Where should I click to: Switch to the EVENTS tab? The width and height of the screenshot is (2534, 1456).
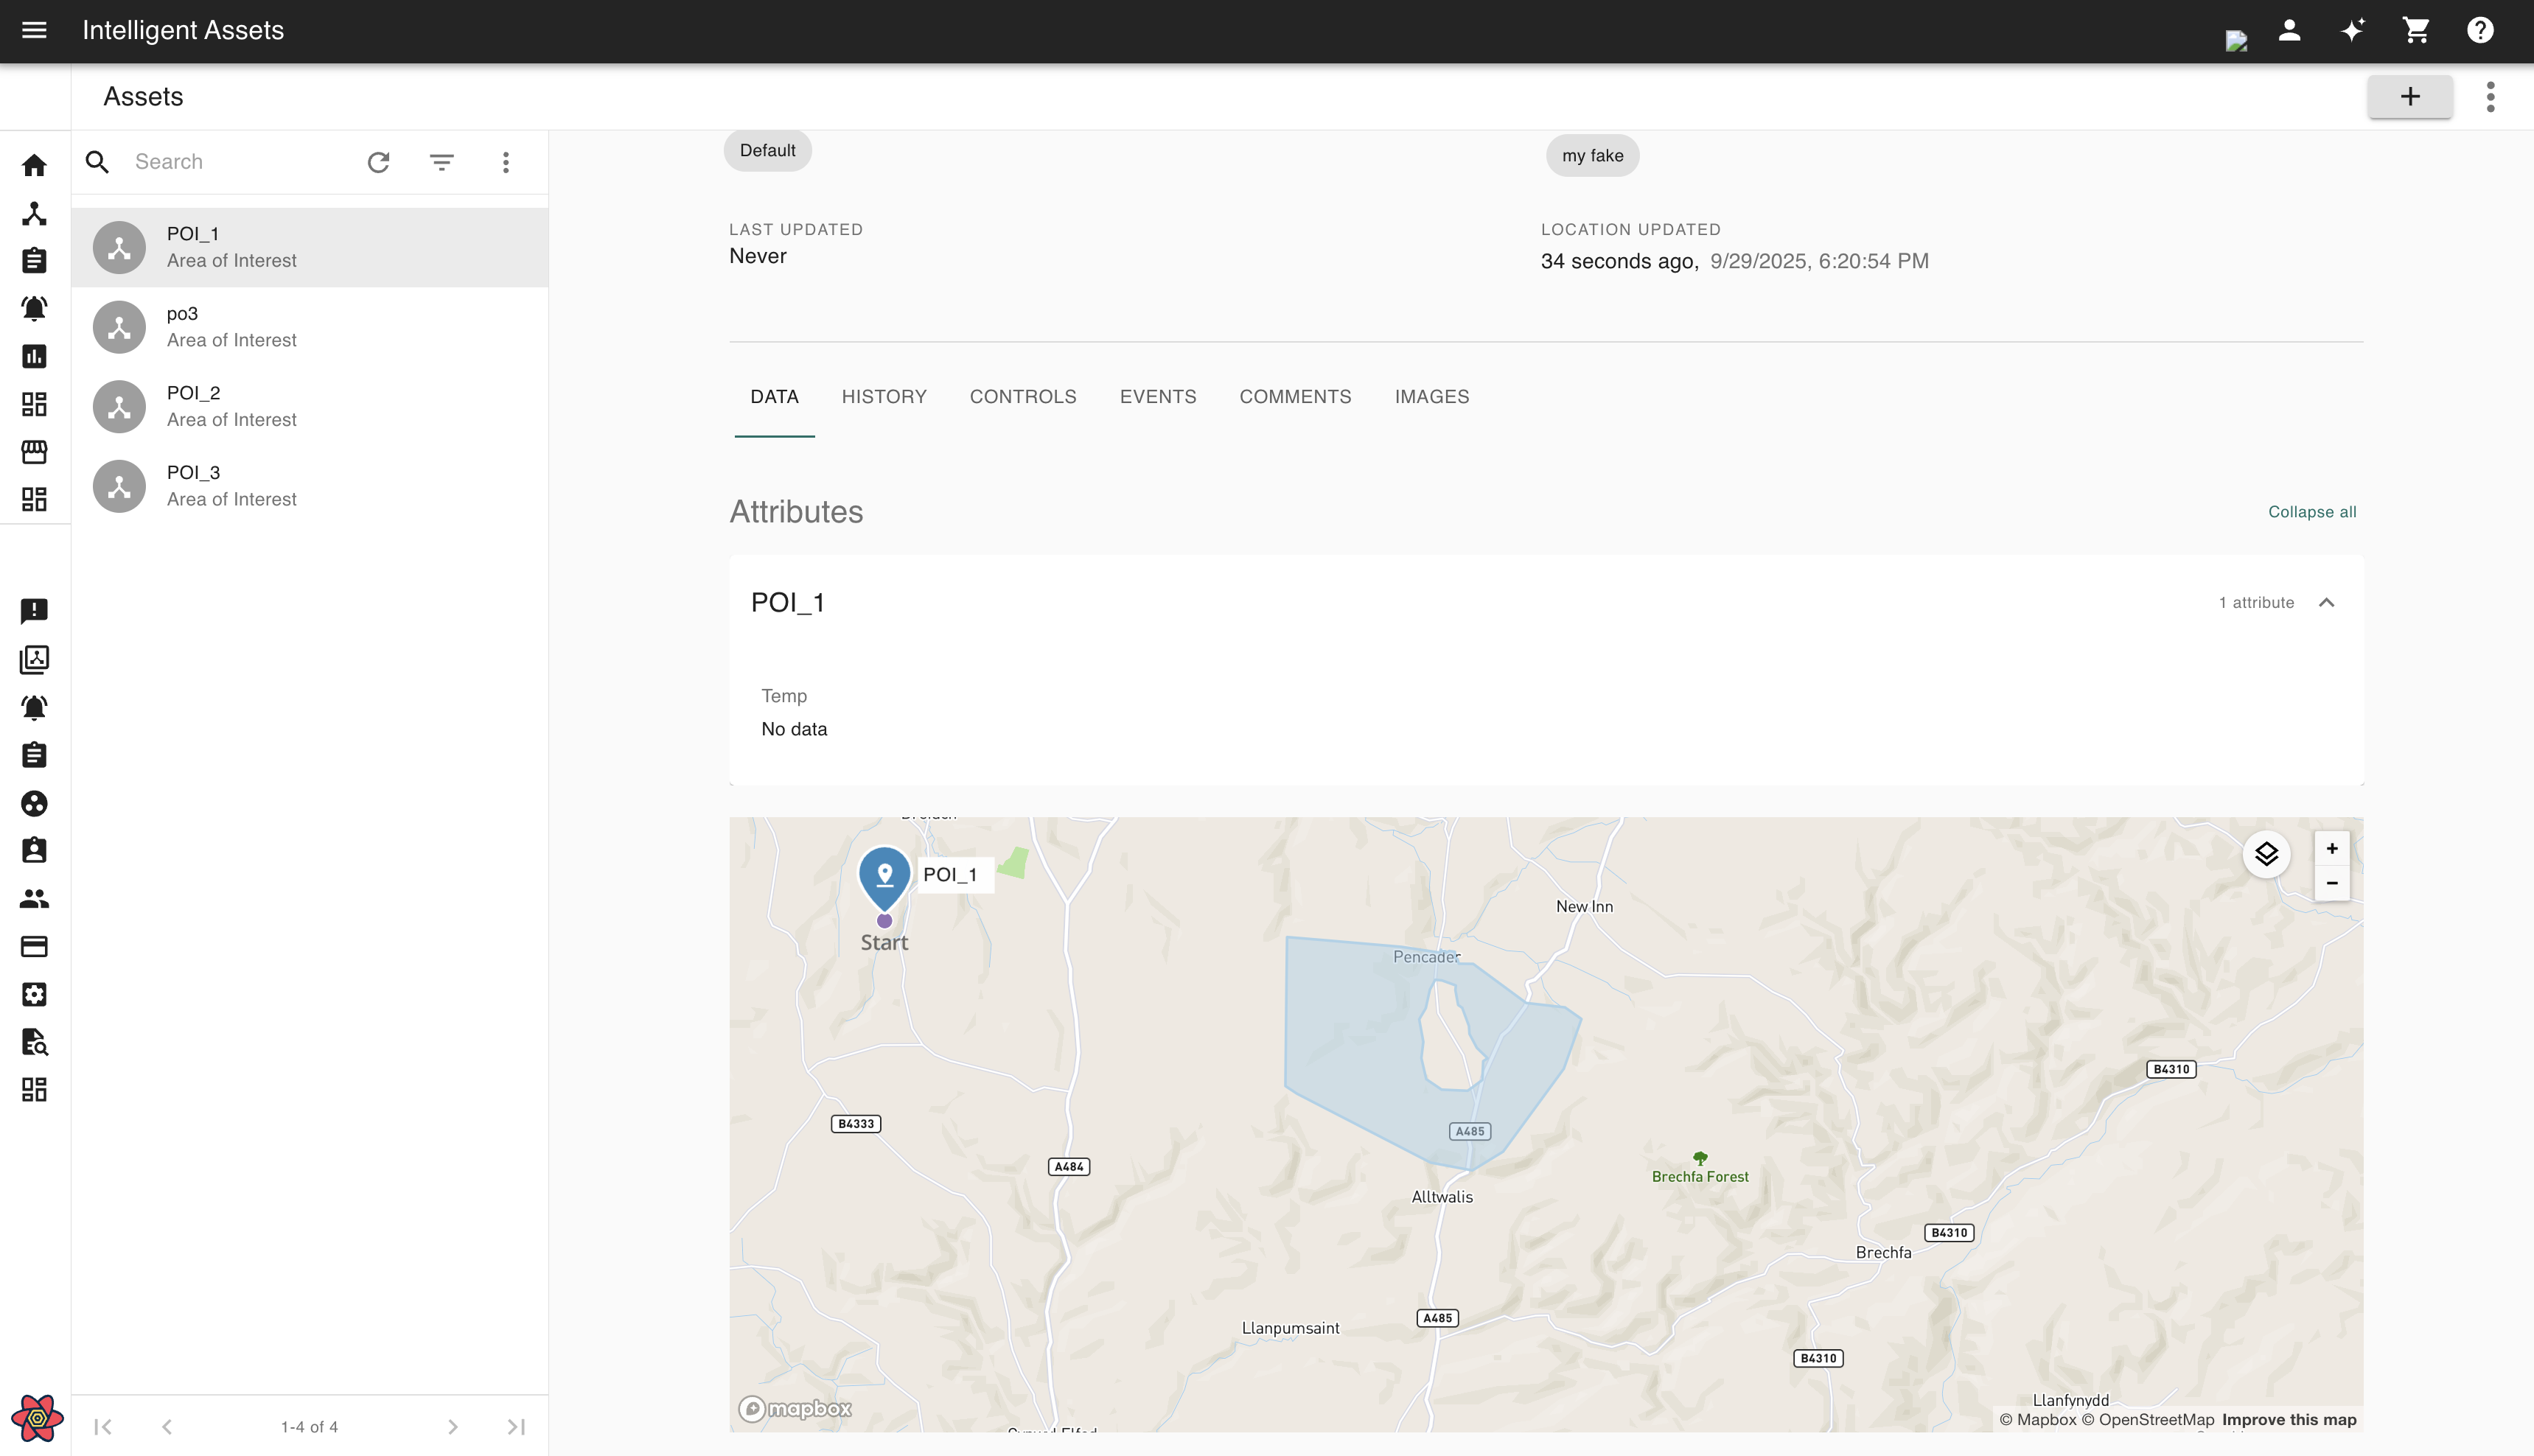1158,397
